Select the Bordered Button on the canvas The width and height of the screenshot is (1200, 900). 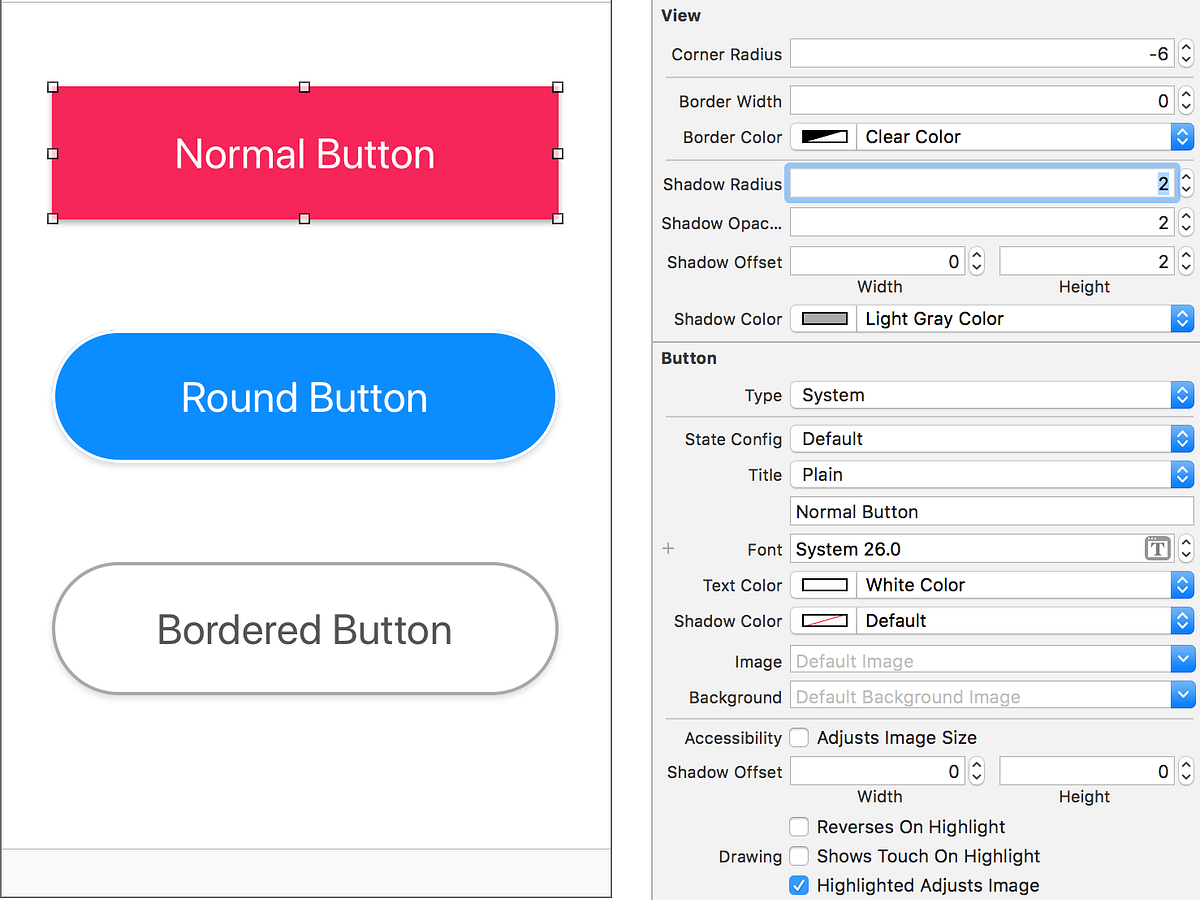[305, 628]
